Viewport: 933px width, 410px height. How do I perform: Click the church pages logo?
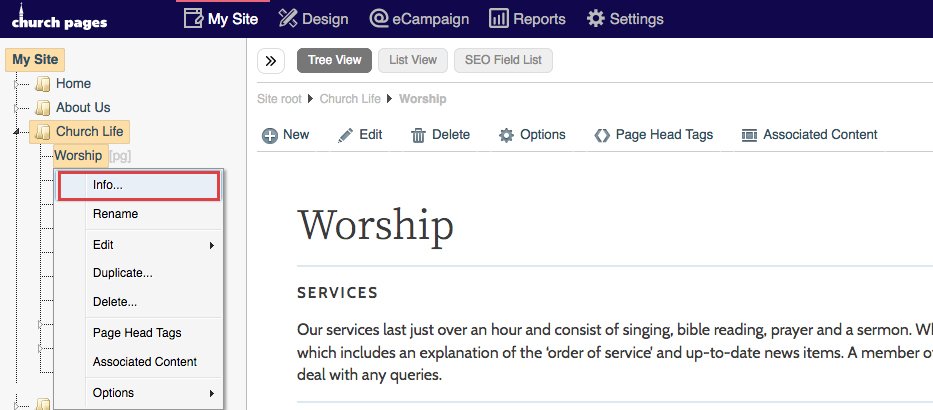59,17
